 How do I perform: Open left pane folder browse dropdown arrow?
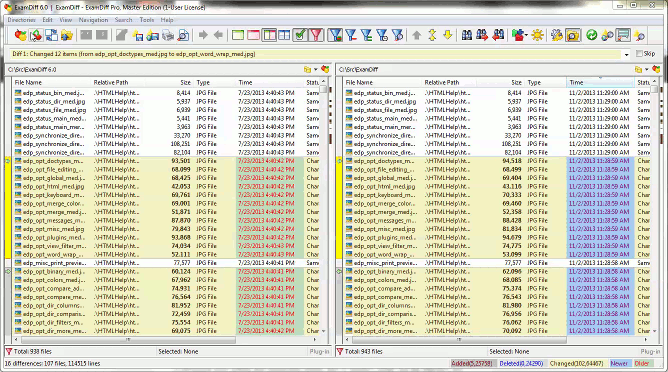pos(316,69)
